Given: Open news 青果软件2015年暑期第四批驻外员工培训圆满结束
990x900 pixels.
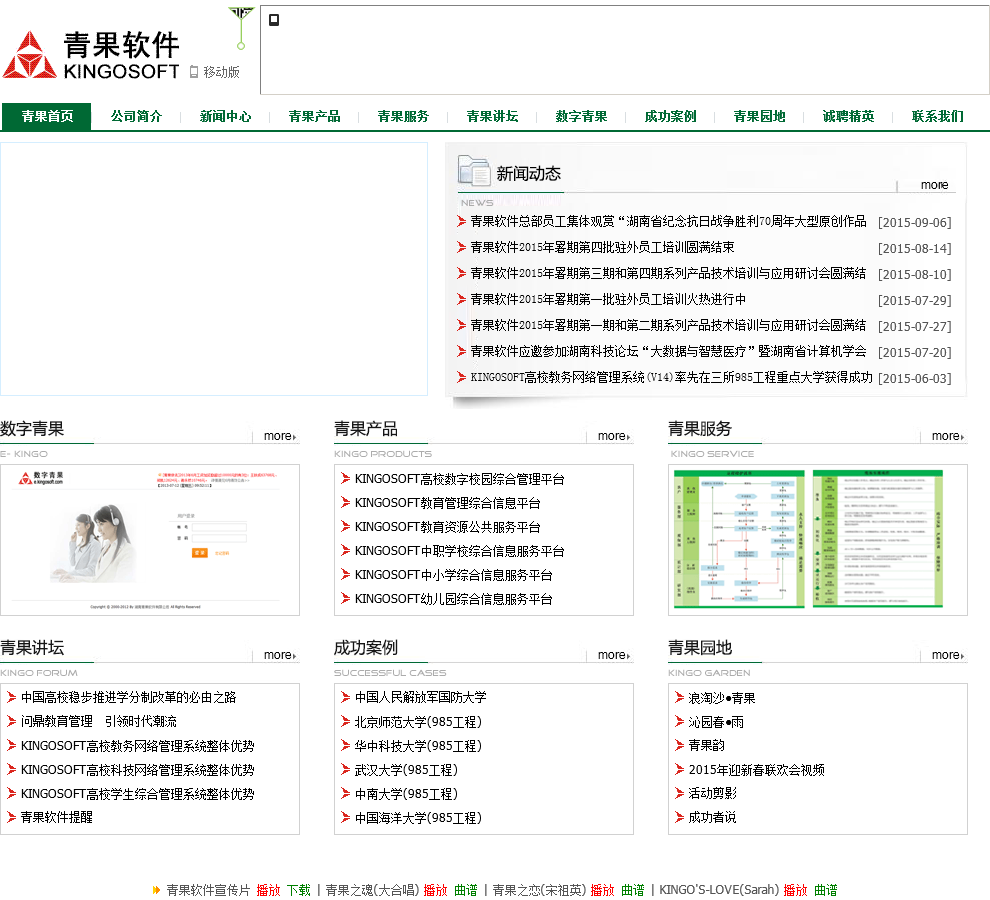Looking at the screenshot, I should click(x=602, y=248).
